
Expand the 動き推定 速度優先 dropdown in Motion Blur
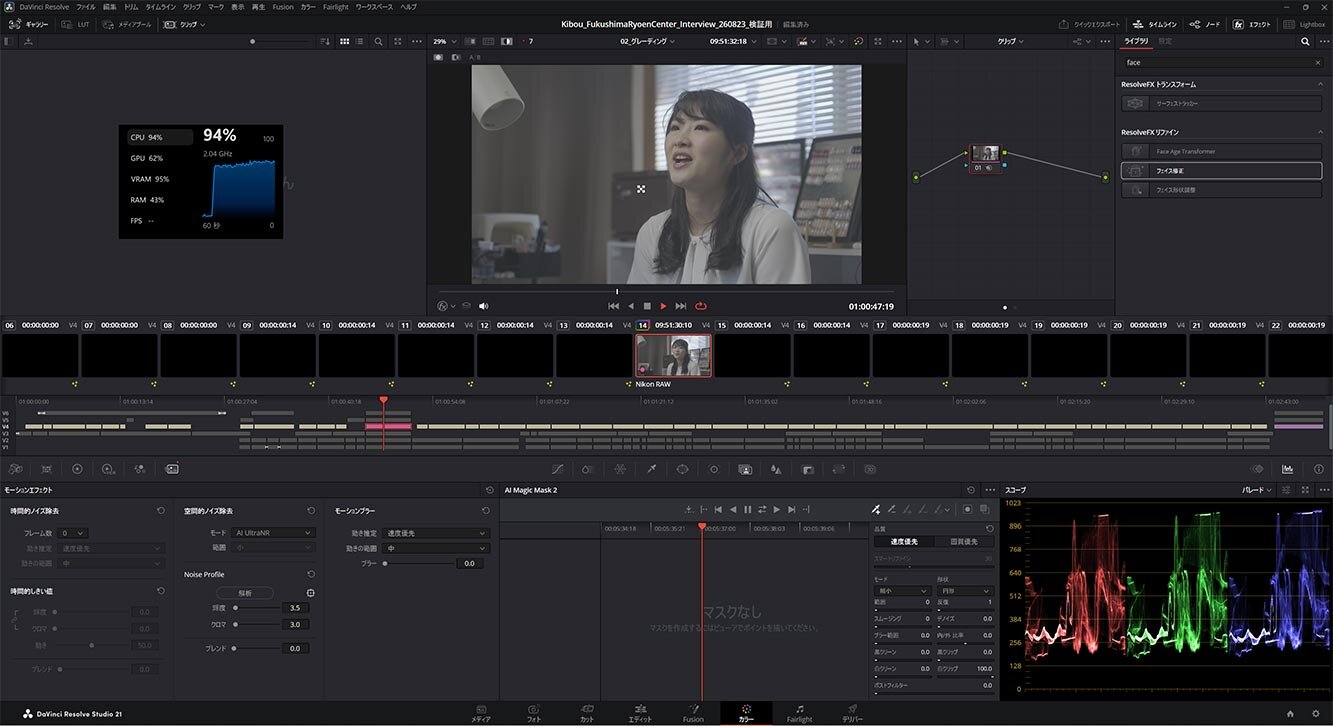pos(437,533)
